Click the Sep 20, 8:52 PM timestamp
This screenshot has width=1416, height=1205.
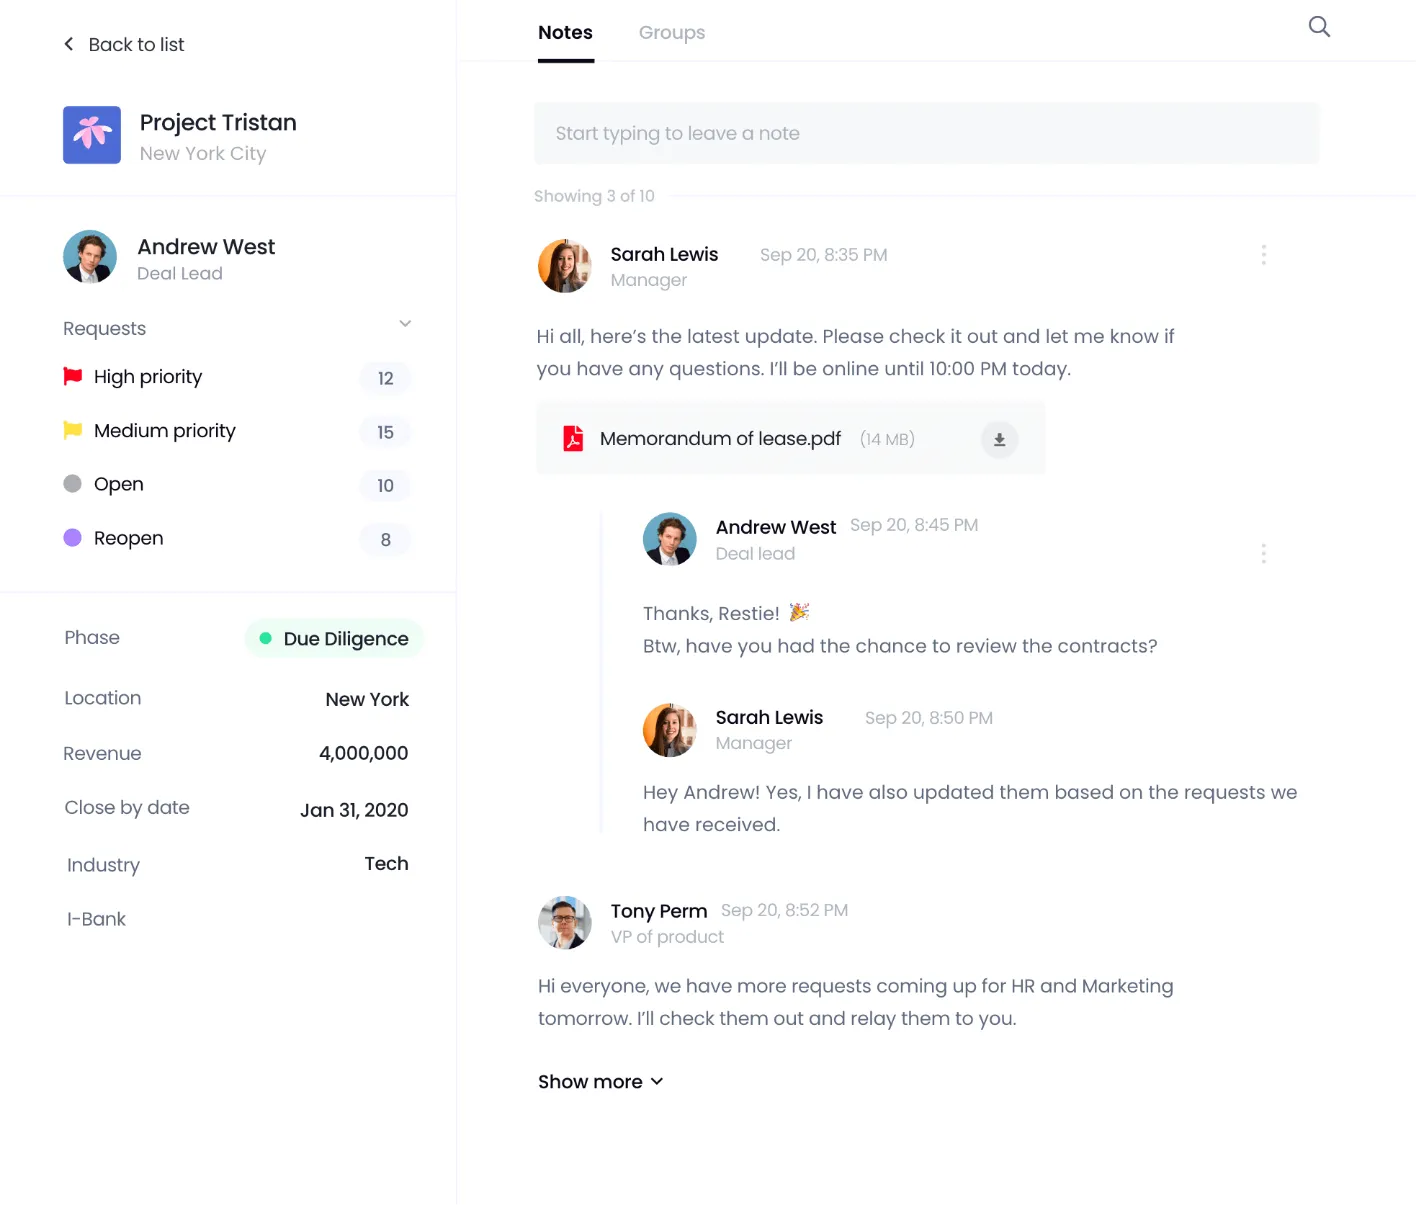[784, 910]
